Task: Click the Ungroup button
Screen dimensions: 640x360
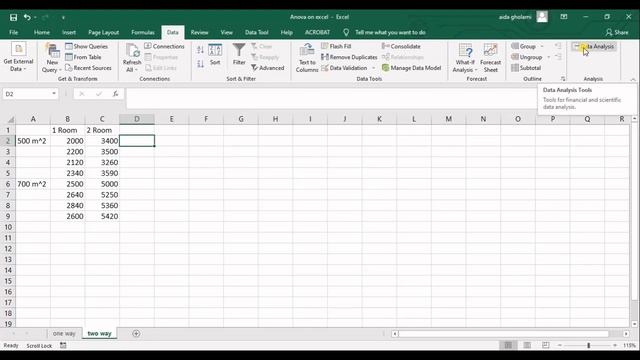Action: 527,57
